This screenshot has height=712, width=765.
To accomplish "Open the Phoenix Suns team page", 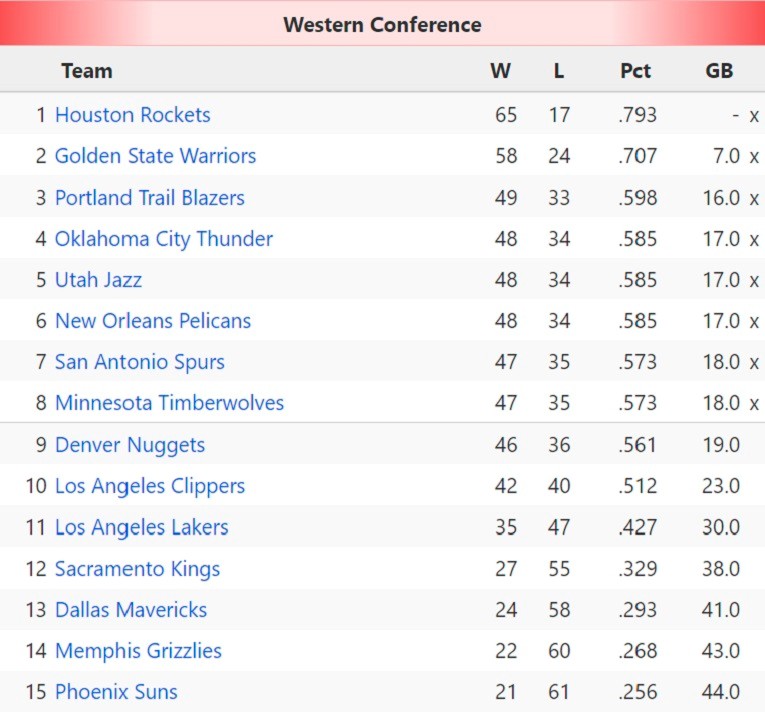I will 116,692.
